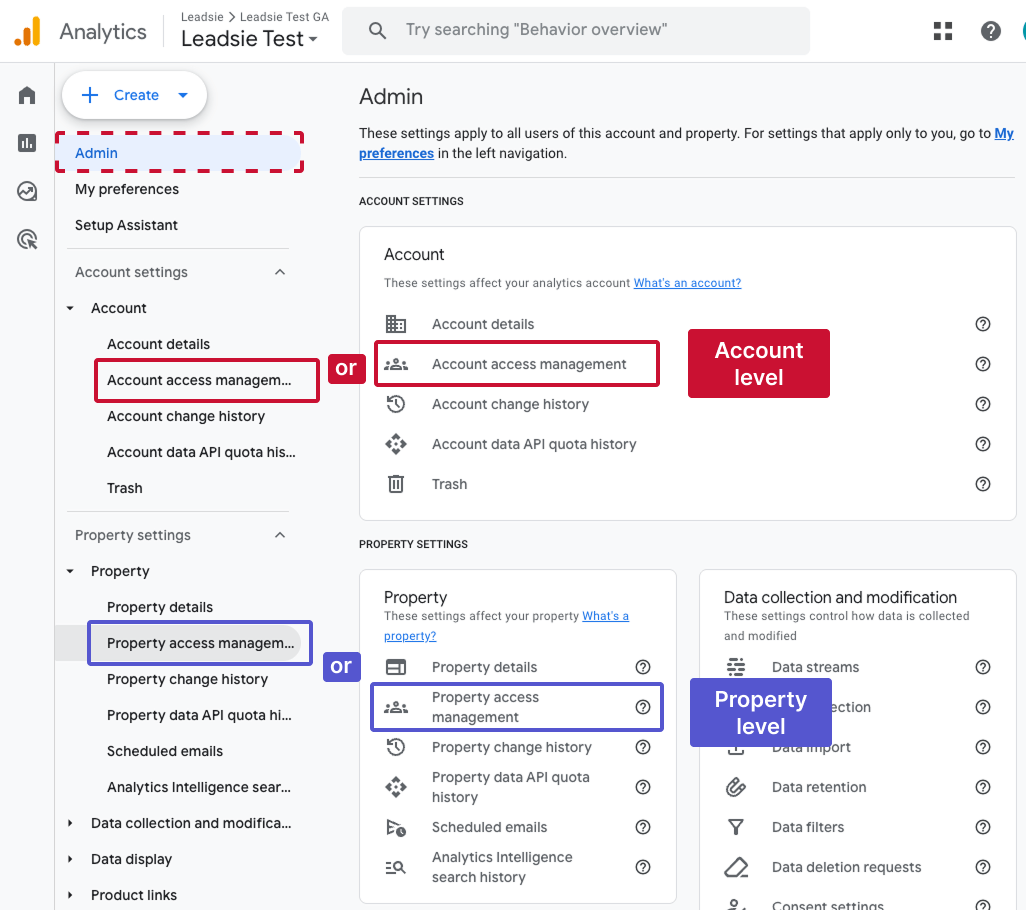Open the Home icon in left rail

[x=27, y=96]
